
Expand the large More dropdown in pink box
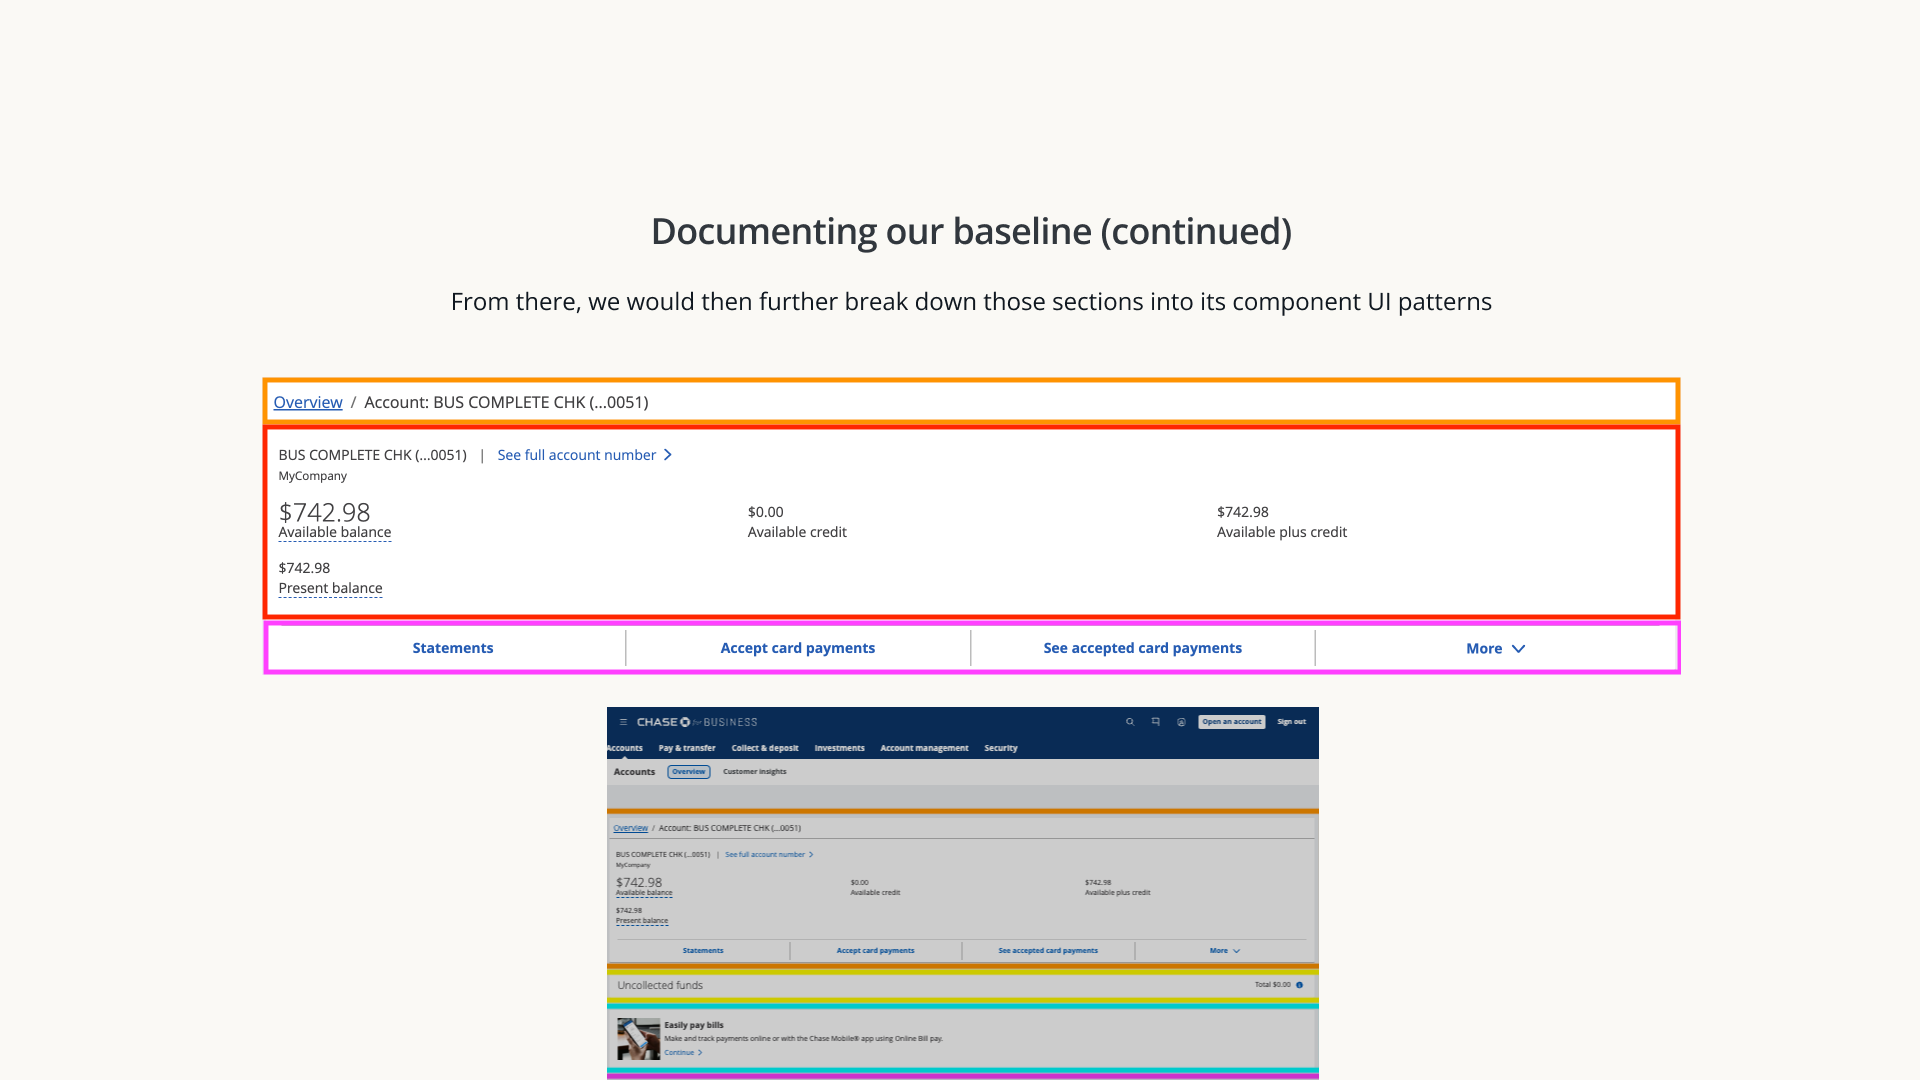(x=1495, y=648)
